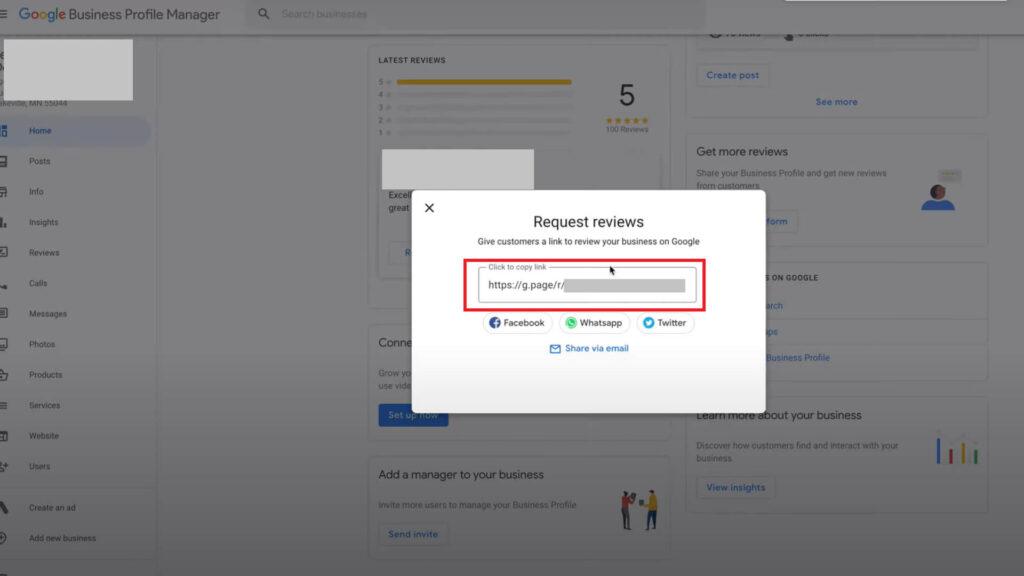The image size is (1024, 576).
Task: Open Home in the sidebar
Action: point(40,131)
